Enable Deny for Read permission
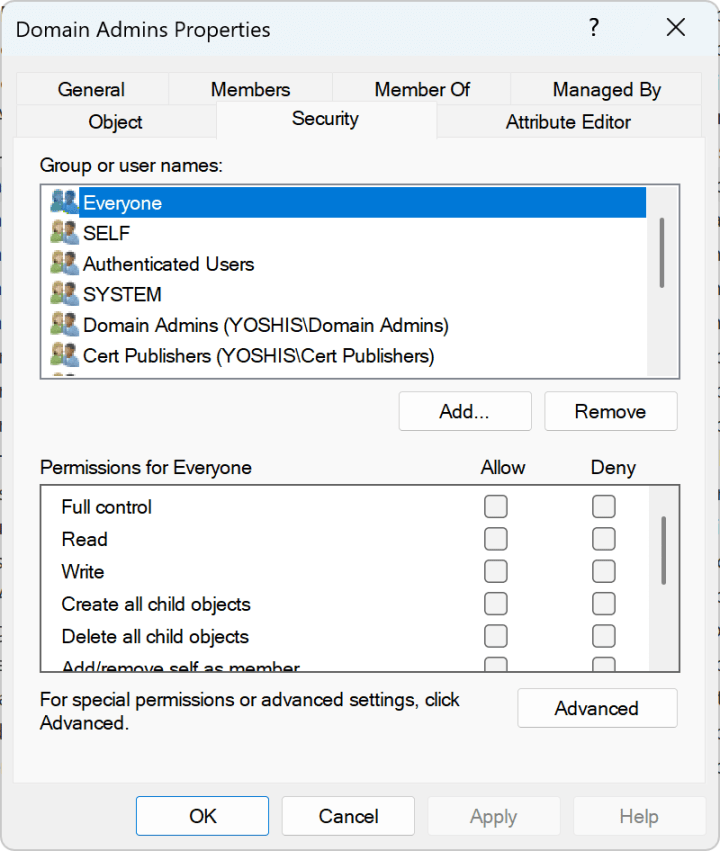Screen dimensions: 720x851 (603, 539)
